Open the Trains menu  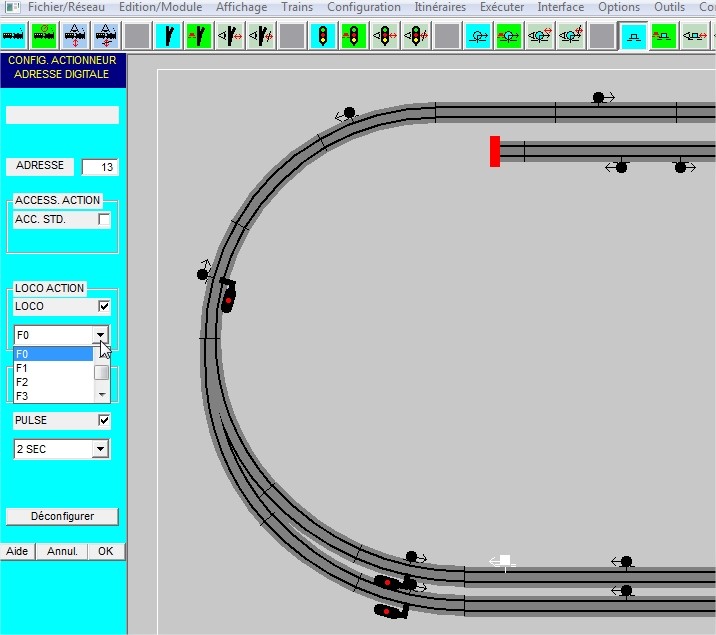point(297,7)
